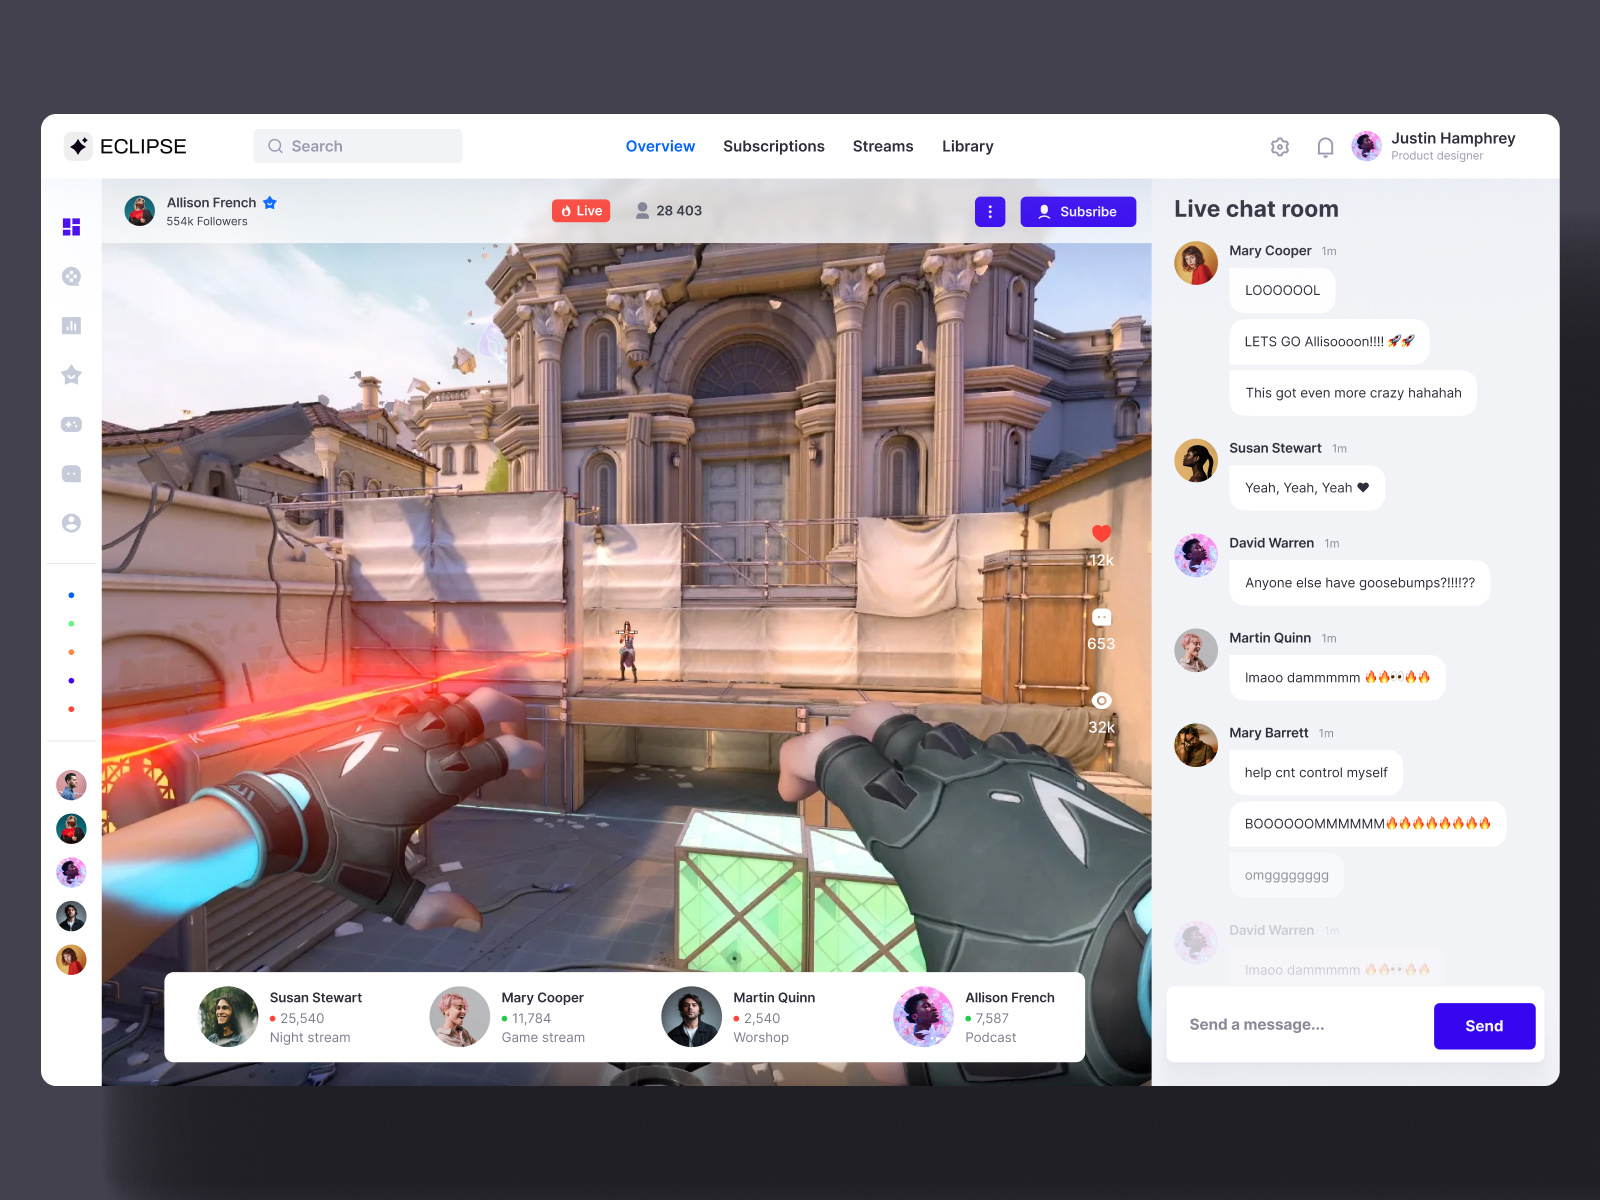This screenshot has width=1600, height=1200.
Task: Click the 'omgggggggg' chat message
Action: pyautogui.click(x=1286, y=875)
